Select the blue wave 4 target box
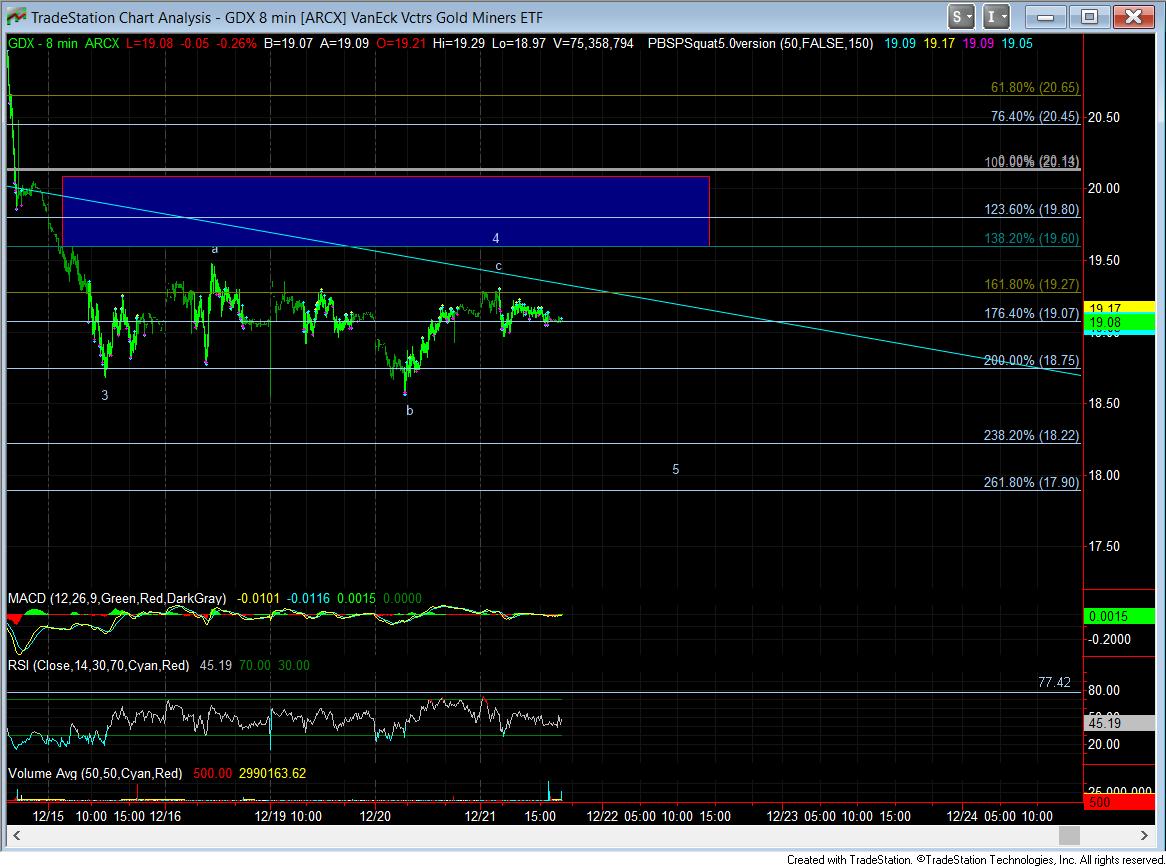 [x=385, y=211]
